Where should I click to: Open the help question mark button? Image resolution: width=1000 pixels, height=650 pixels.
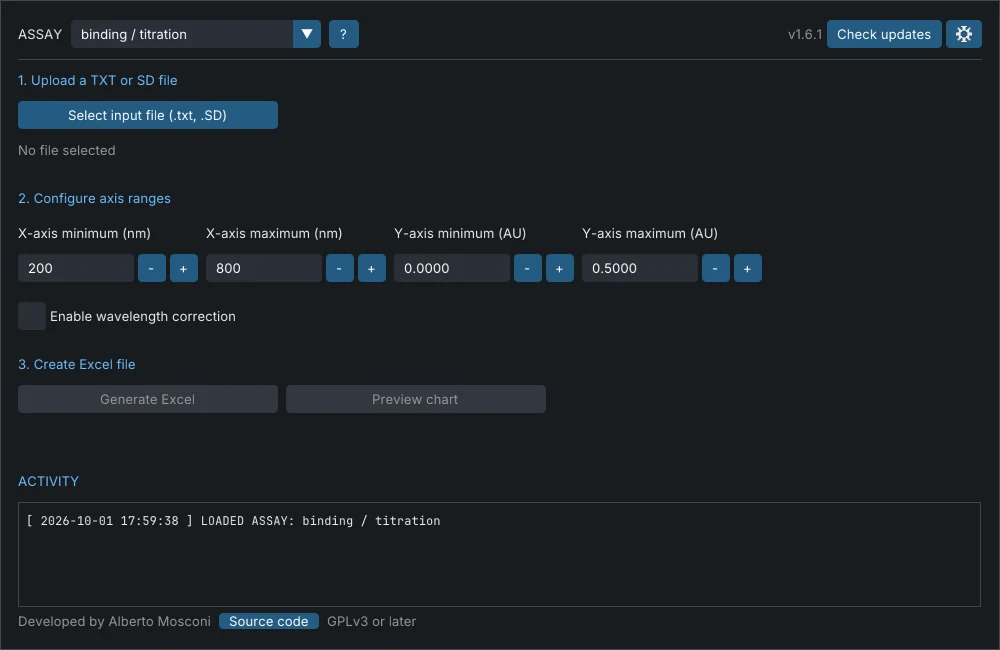pyautogui.click(x=344, y=34)
